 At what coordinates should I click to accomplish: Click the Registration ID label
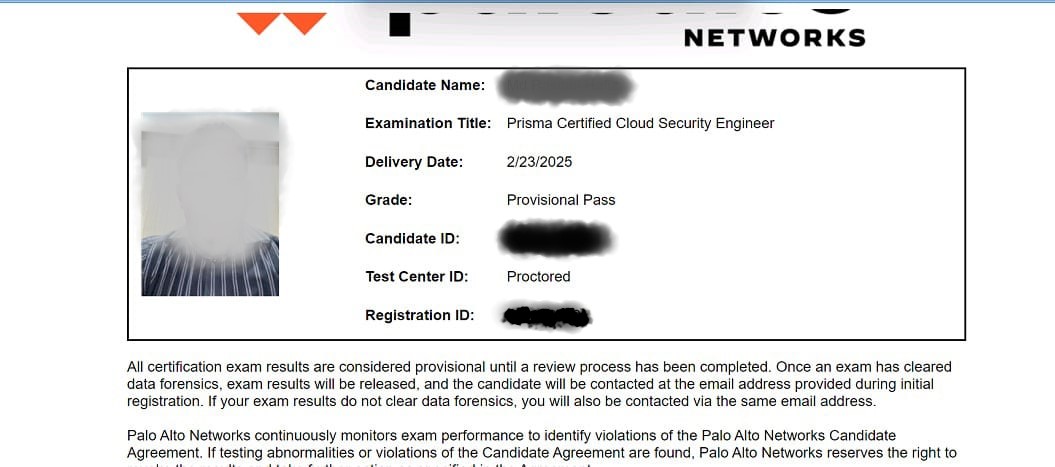click(x=419, y=316)
